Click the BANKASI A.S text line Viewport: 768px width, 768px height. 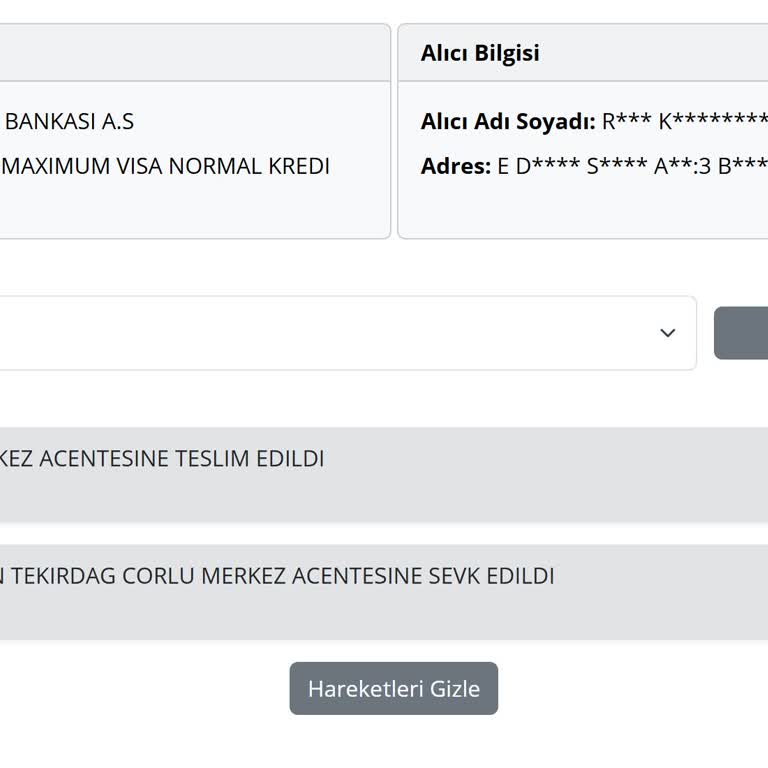[x=70, y=122]
